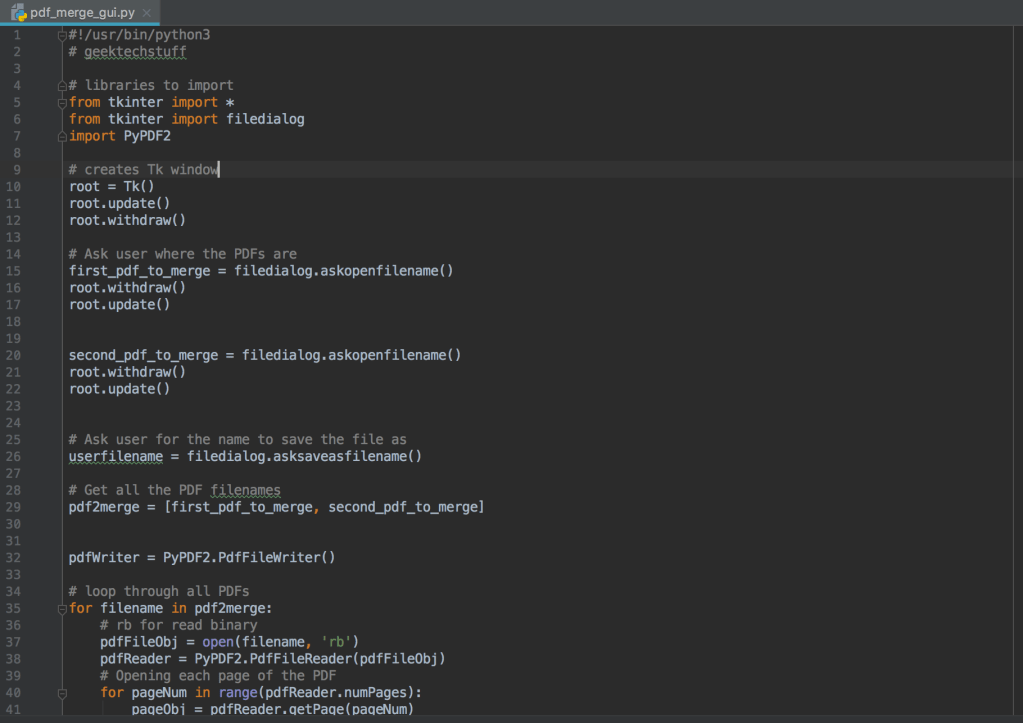
Task: Click line number 37 in the gutter
Action: (13, 641)
